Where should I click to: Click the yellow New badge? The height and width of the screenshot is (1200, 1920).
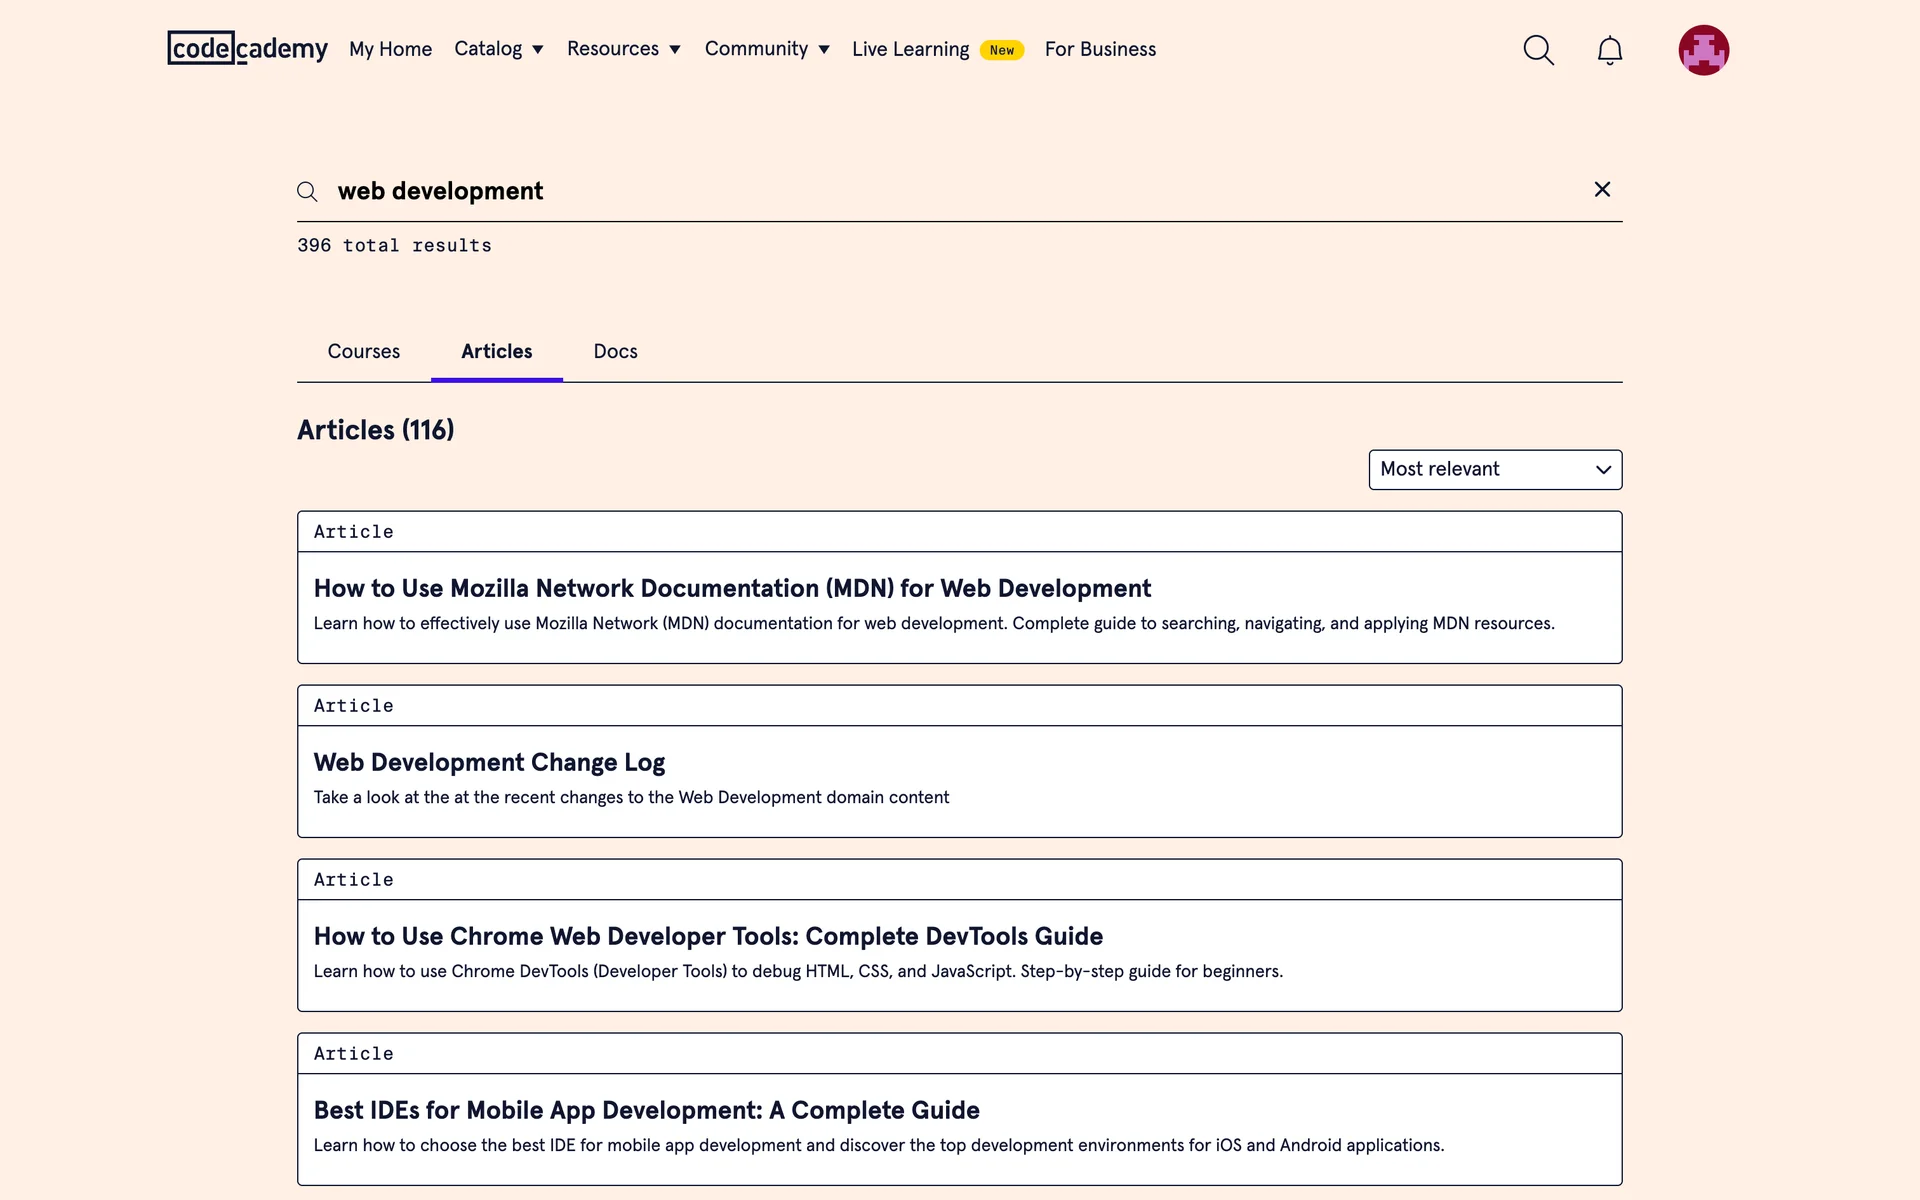[x=1001, y=50]
